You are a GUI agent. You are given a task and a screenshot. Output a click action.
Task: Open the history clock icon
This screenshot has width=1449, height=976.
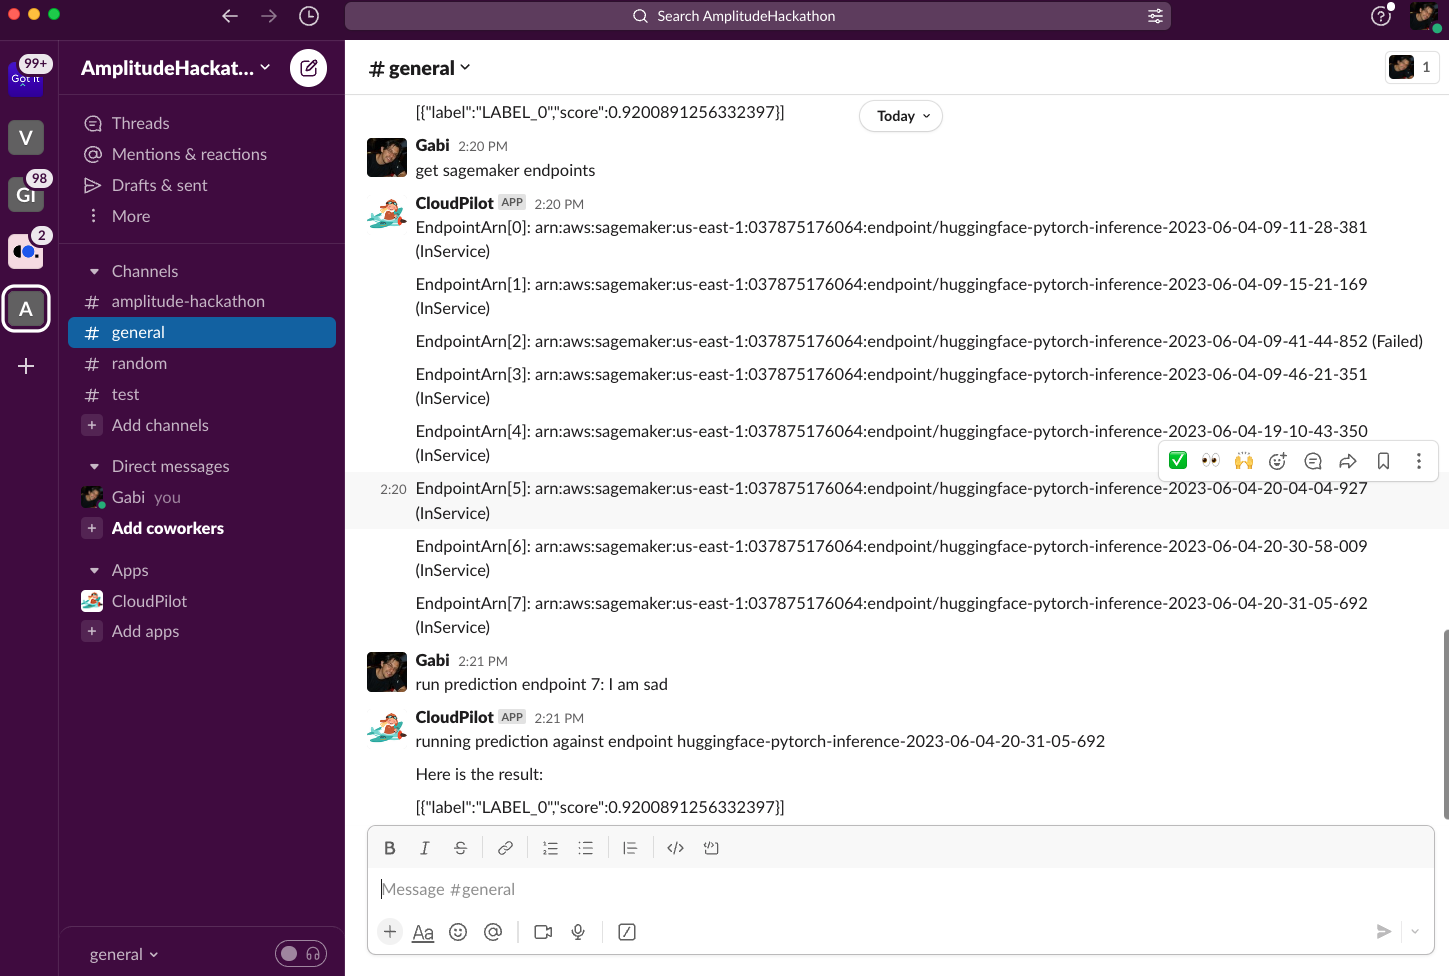(309, 16)
